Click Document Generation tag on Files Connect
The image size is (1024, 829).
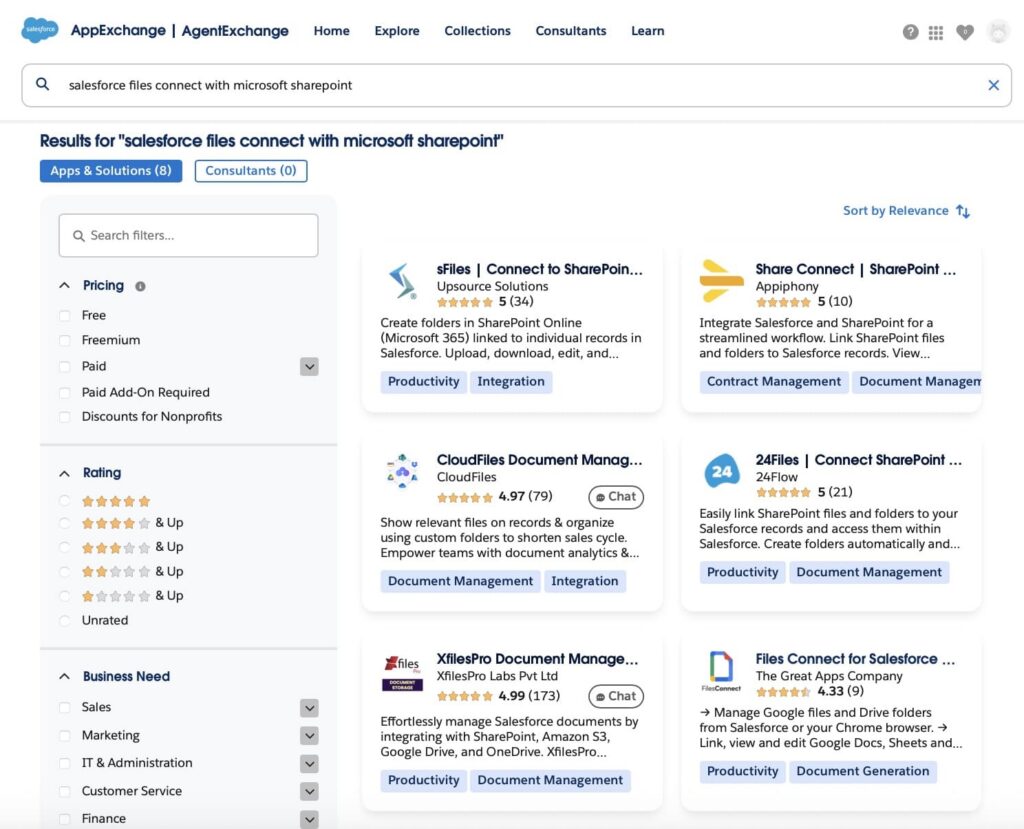pyautogui.click(x=863, y=771)
